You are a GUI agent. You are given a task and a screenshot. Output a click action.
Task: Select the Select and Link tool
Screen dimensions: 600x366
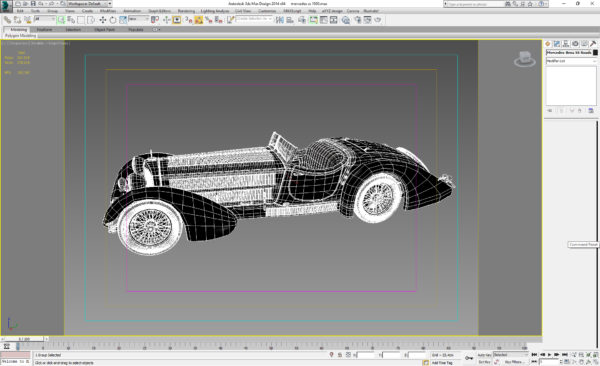point(7,20)
